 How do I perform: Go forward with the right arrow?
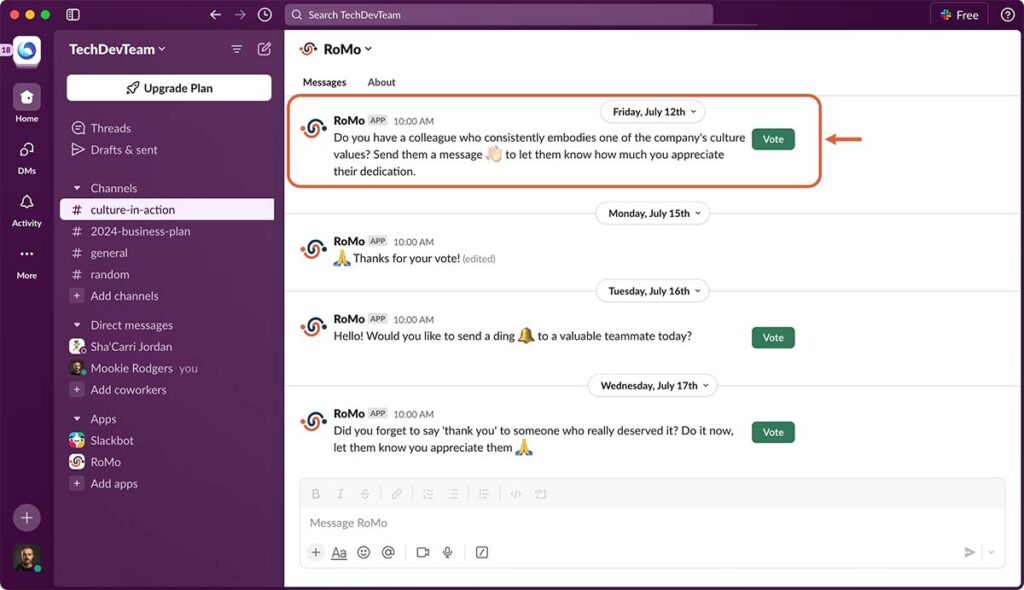click(240, 14)
